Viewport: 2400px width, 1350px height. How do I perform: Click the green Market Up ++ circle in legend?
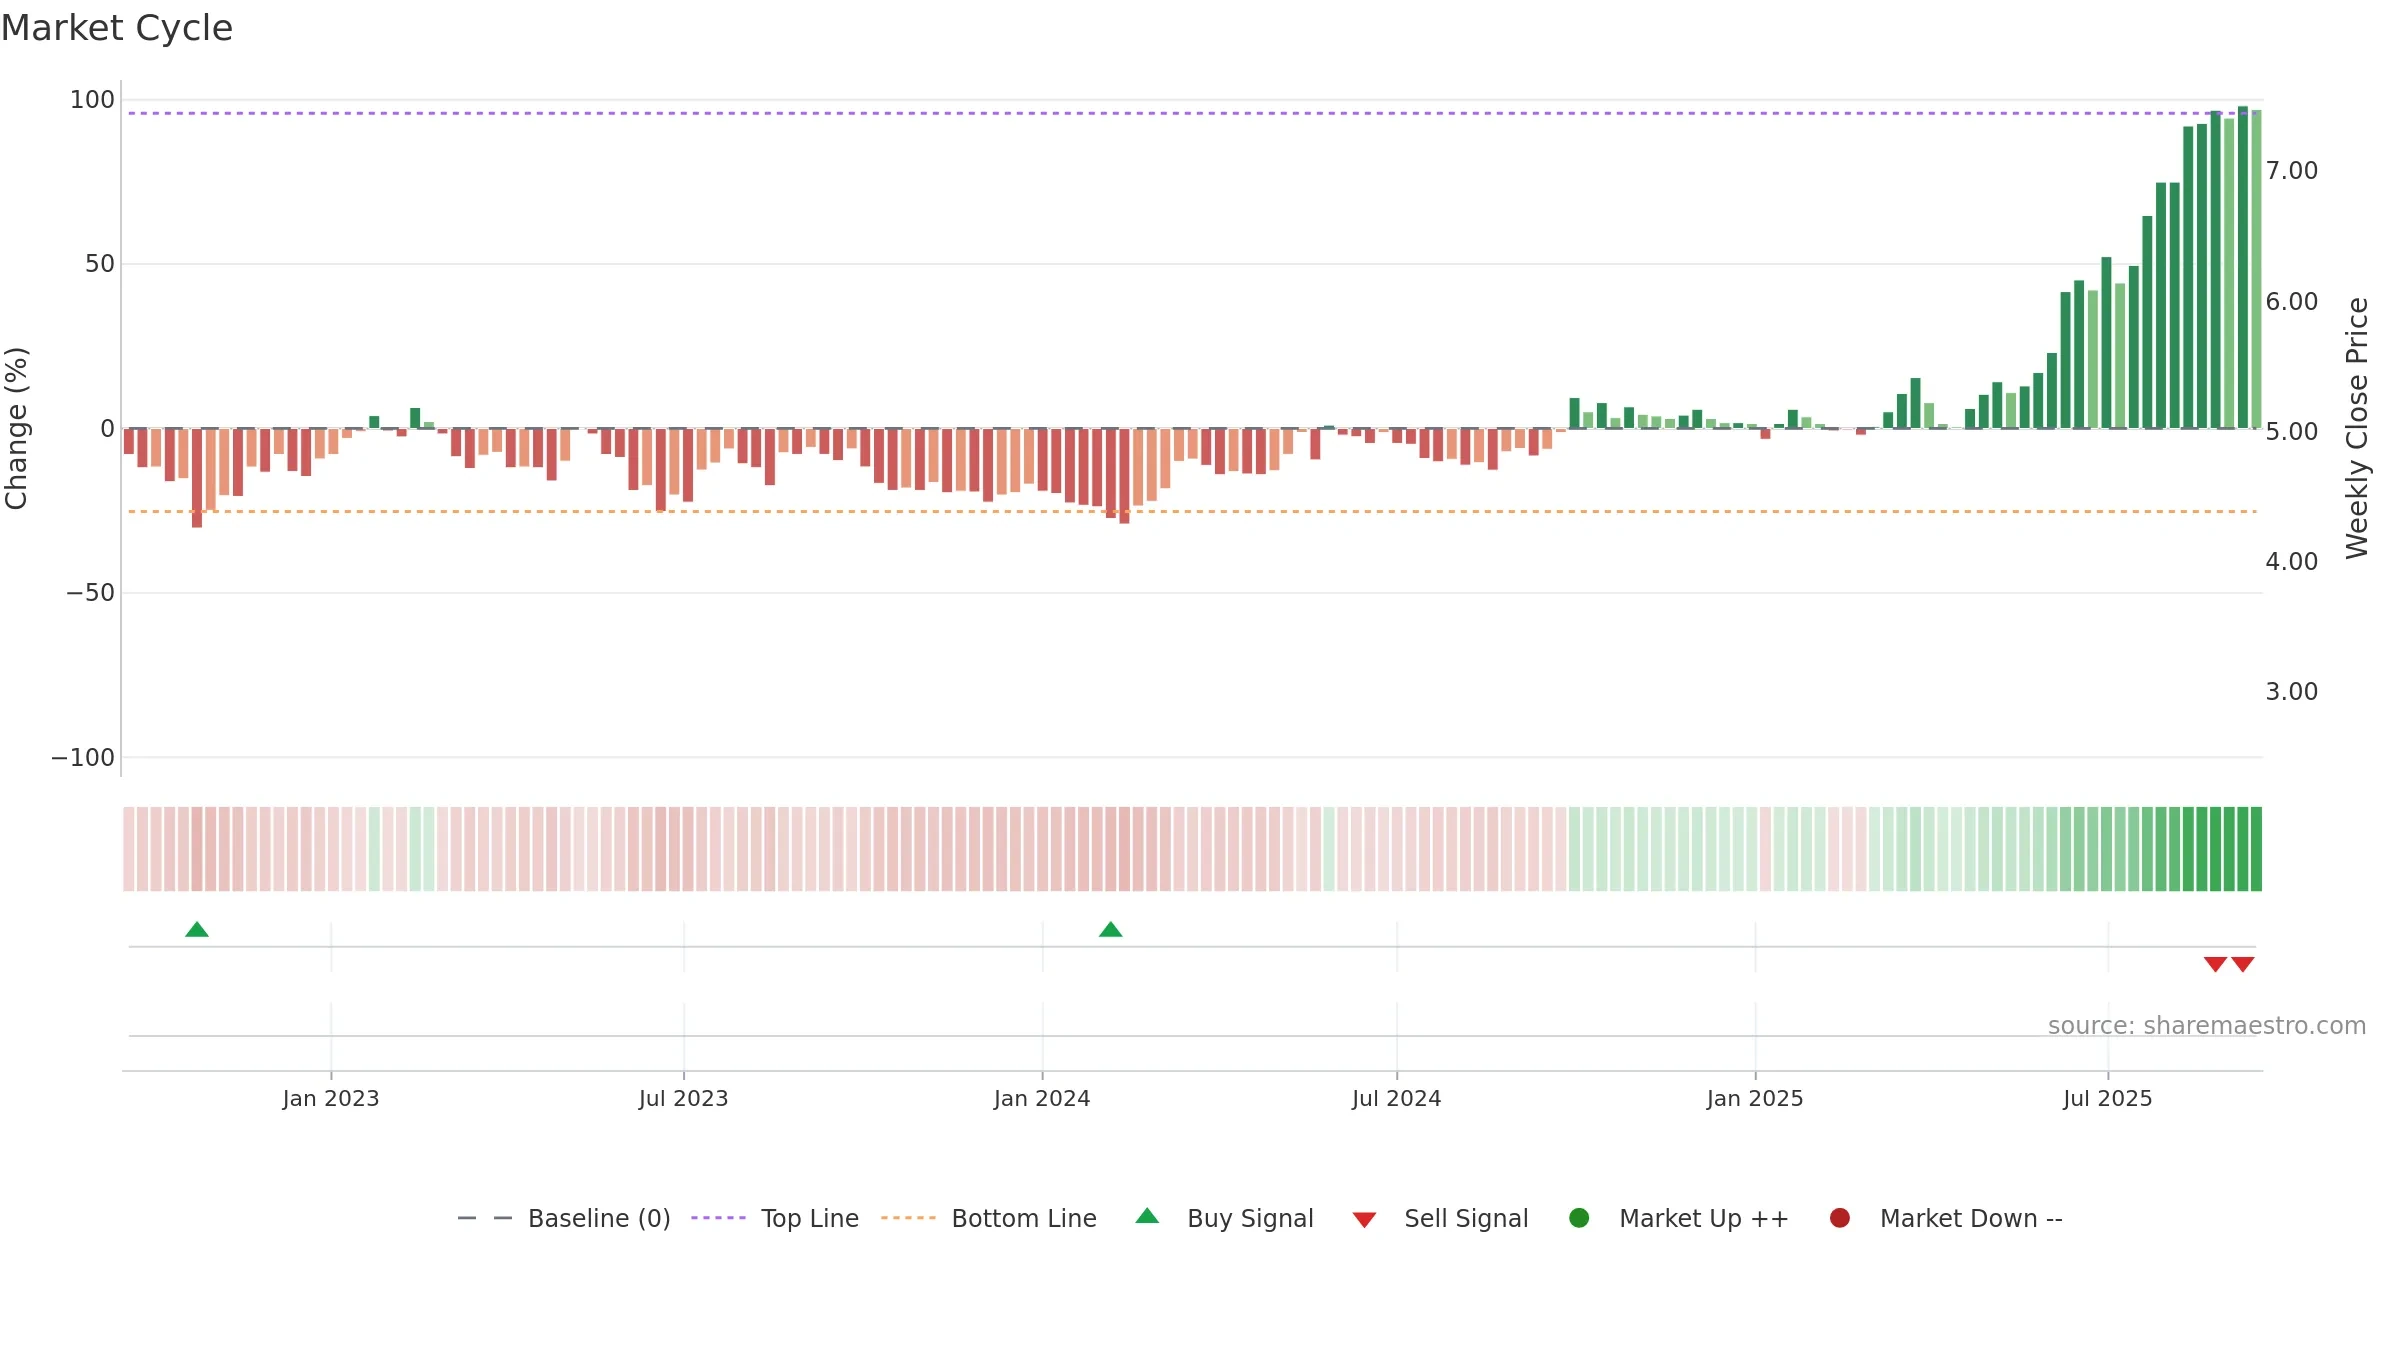(x=1579, y=1218)
